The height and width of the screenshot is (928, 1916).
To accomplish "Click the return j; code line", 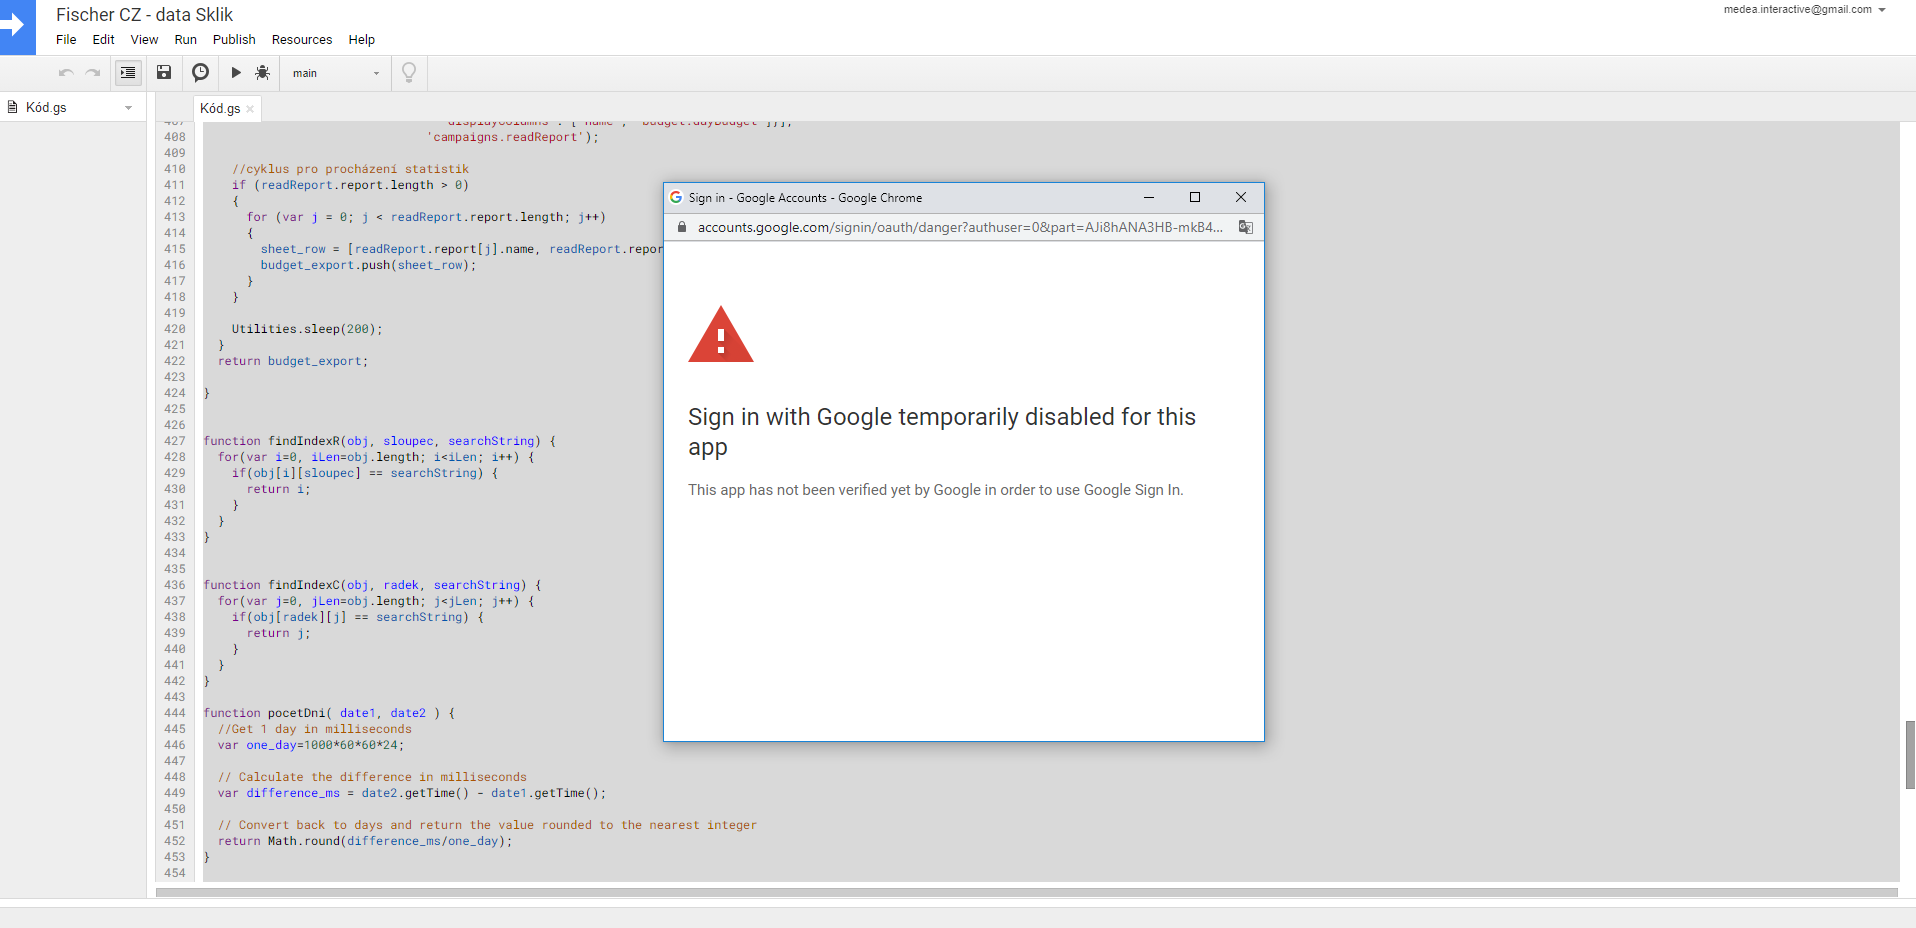I will click(x=279, y=633).
